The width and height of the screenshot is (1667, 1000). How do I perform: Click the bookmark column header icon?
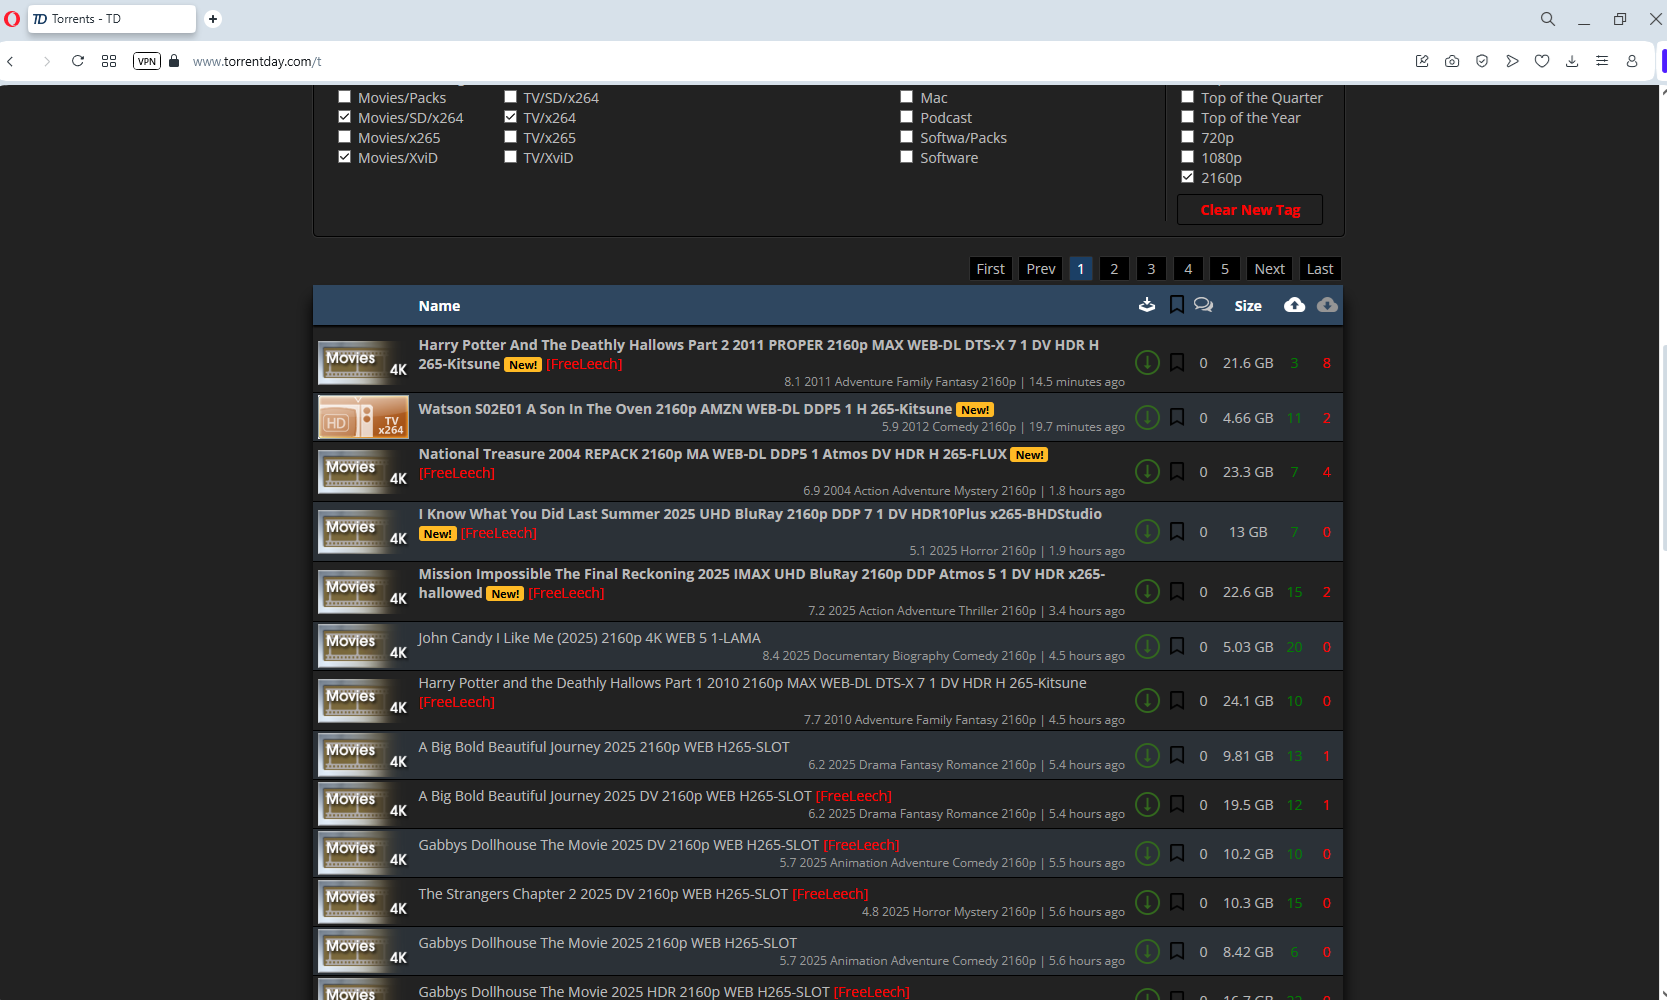[1177, 305]
